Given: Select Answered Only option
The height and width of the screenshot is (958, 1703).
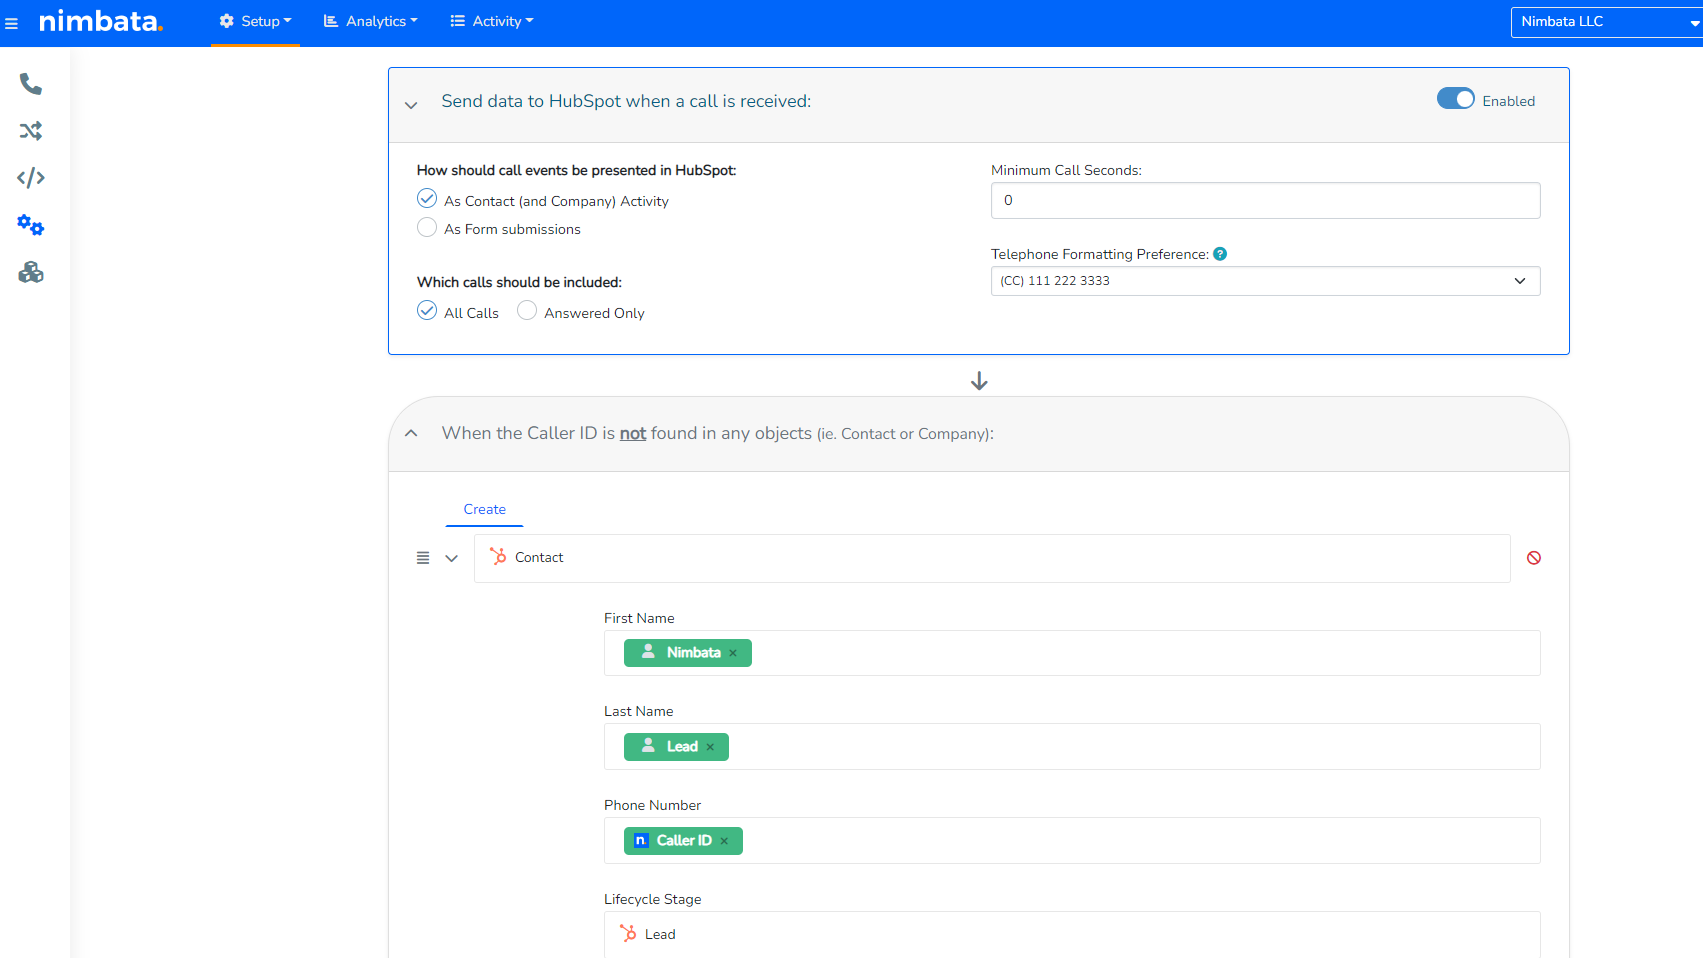Looking at the screenshot, I should point(527,311).
